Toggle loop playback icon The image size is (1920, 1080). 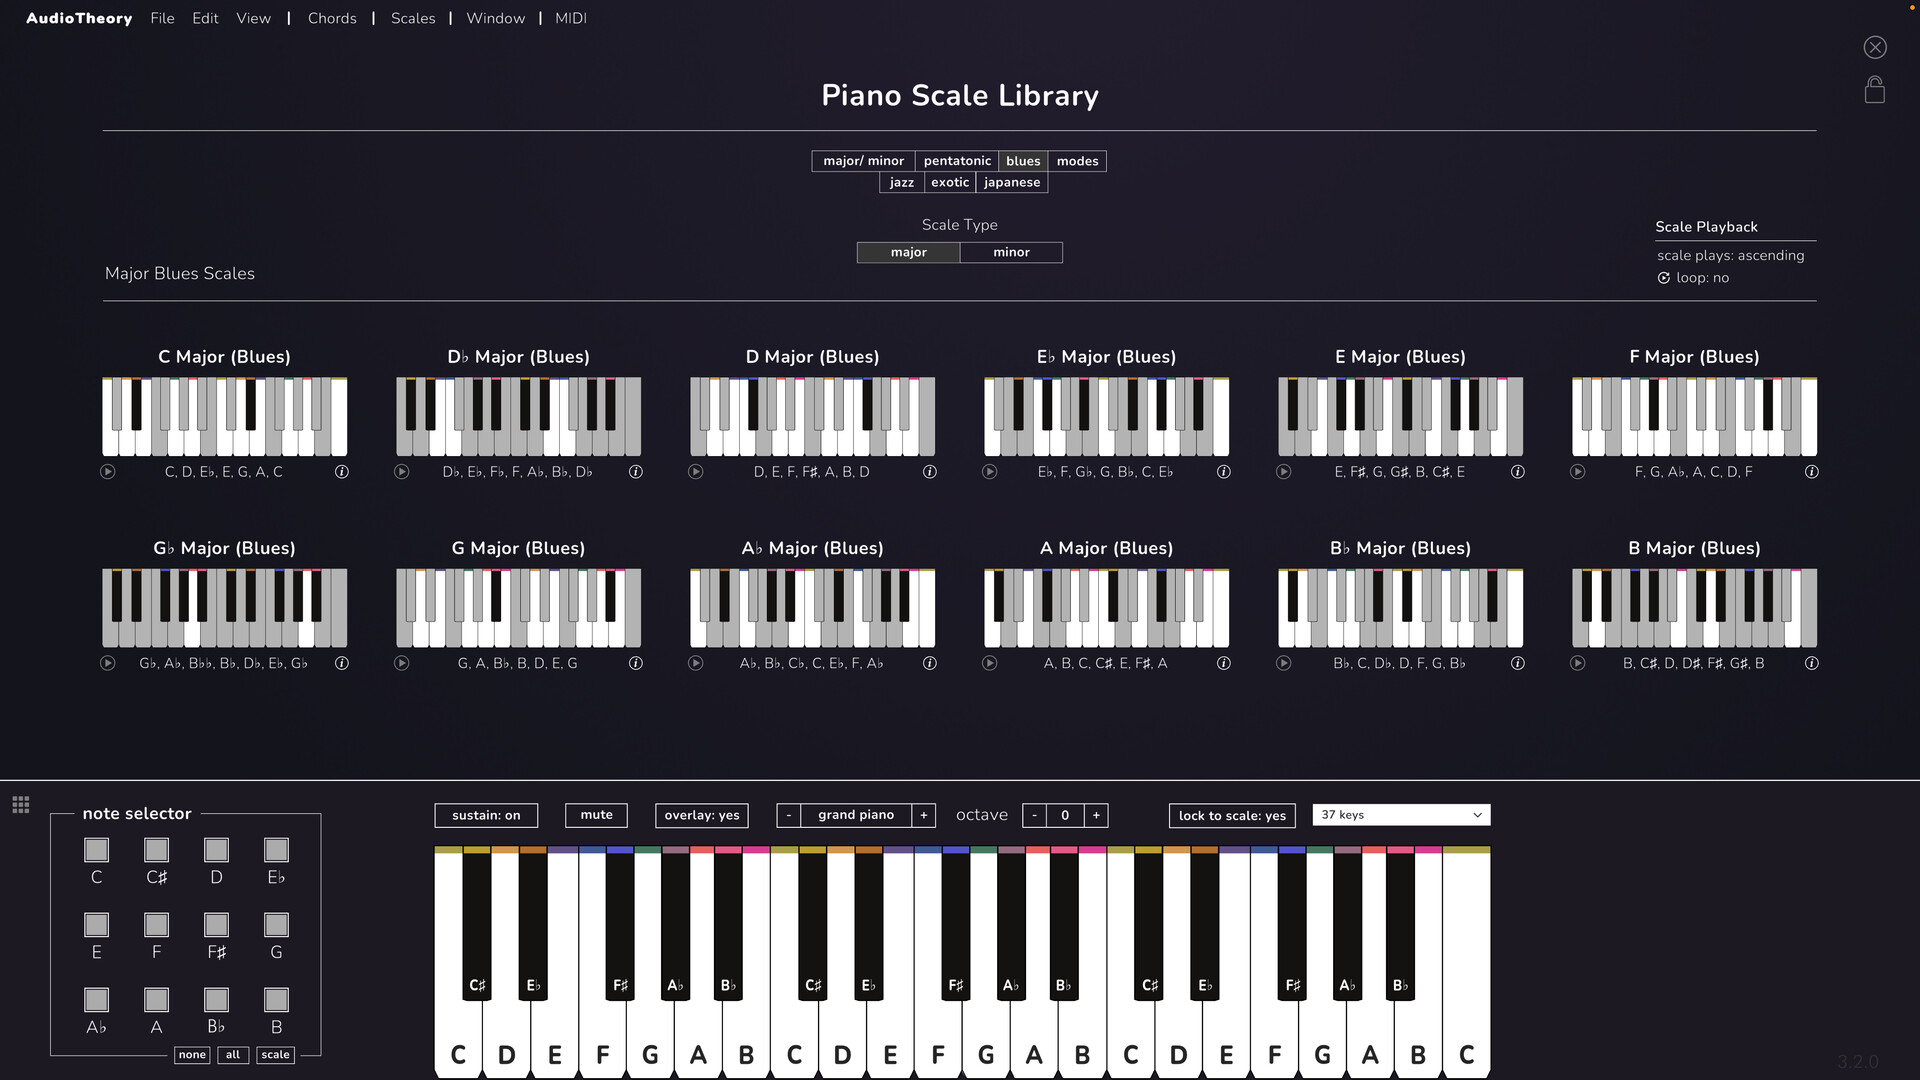point(1664,278)
